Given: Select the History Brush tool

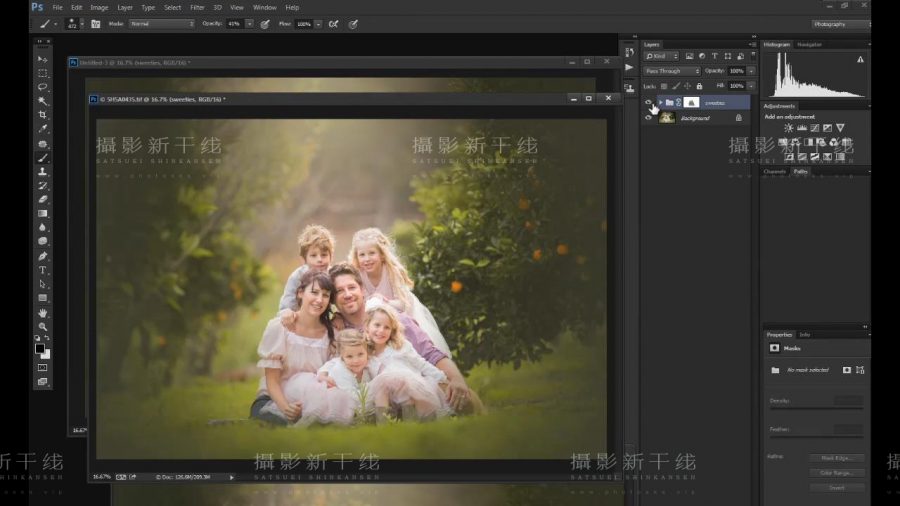Looking at the screenshot, I should tap(42, 185).
